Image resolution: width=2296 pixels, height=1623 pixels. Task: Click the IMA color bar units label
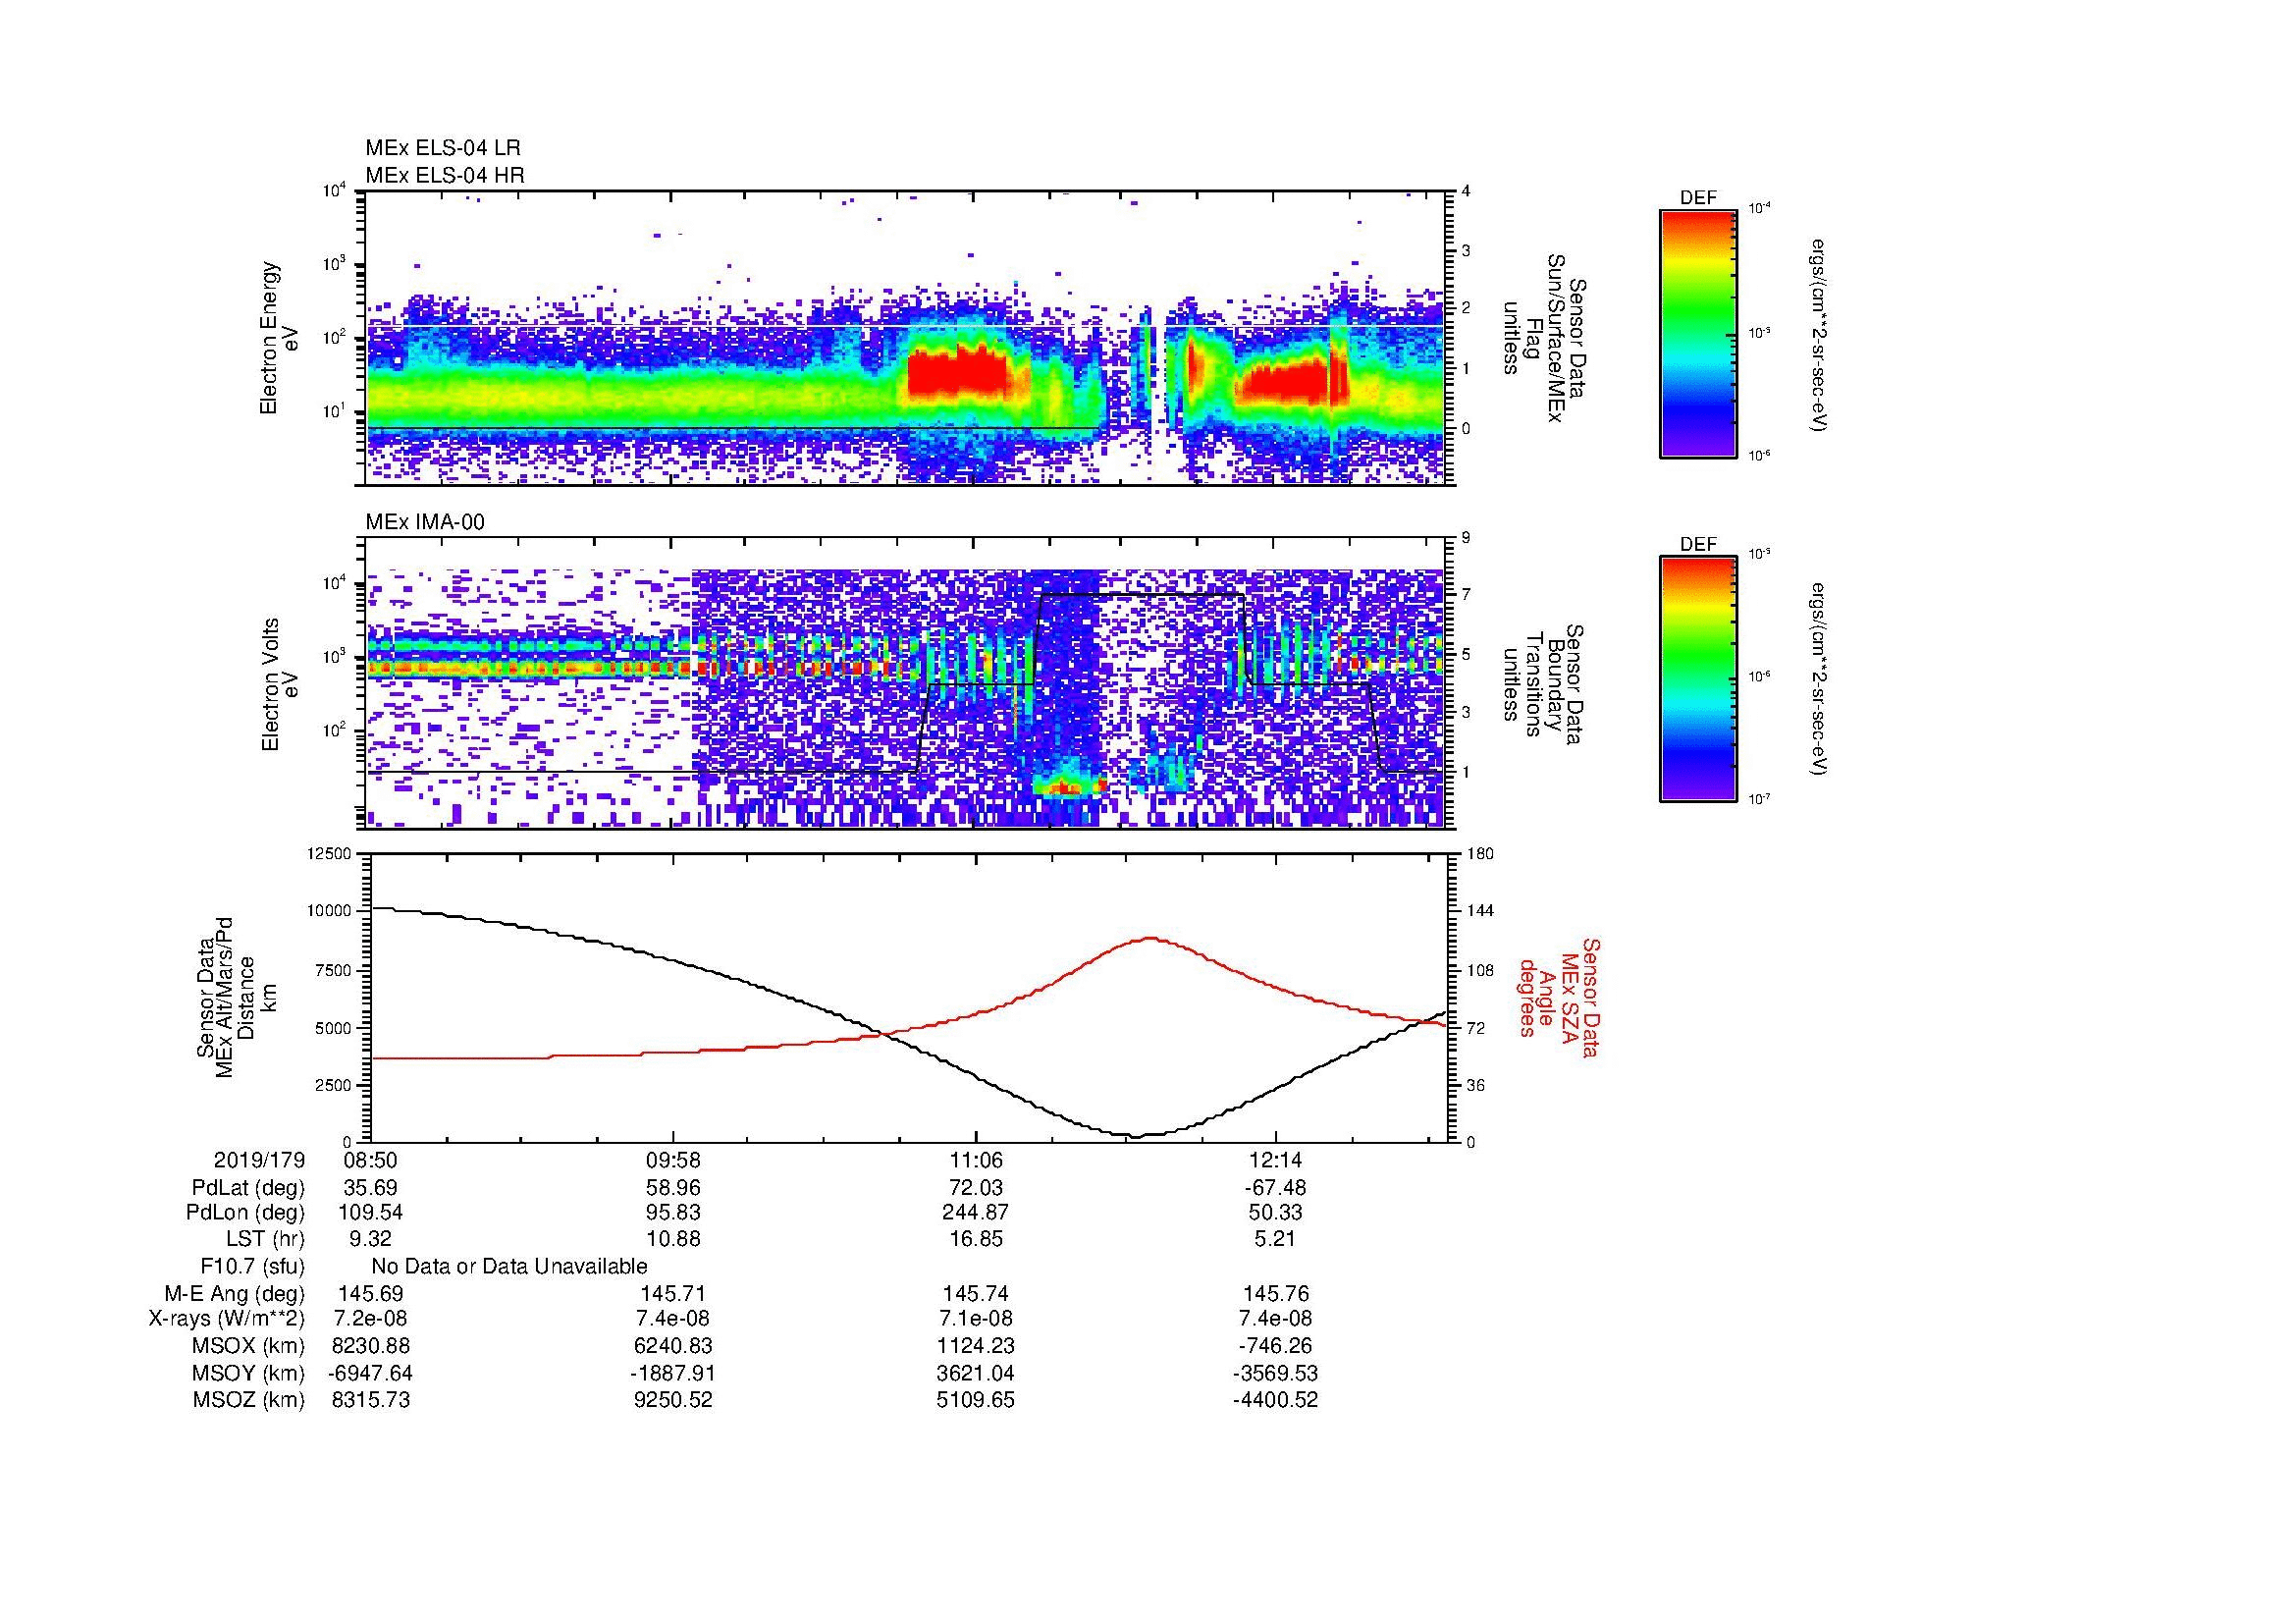pyautogui.click(x=1819, y=679)
